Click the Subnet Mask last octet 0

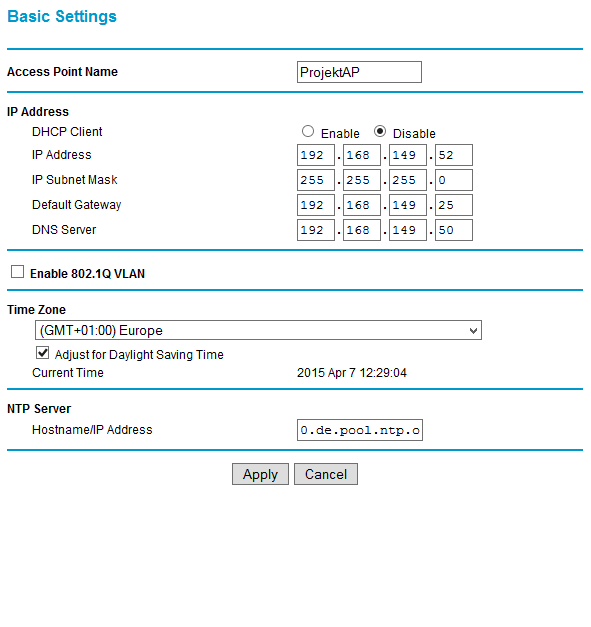[454, 180]
